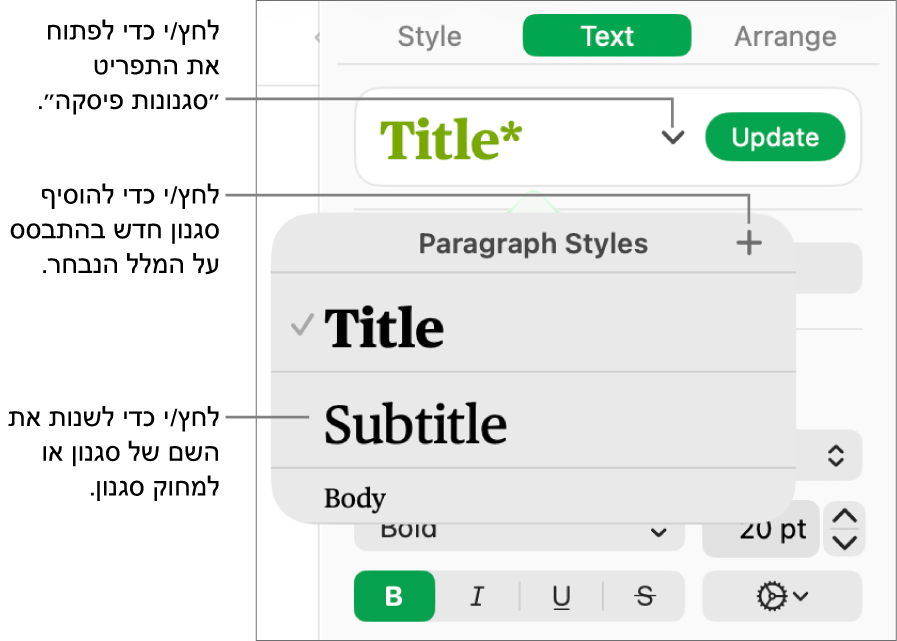
Task: Click the Update style button
Action: point(775,137)
